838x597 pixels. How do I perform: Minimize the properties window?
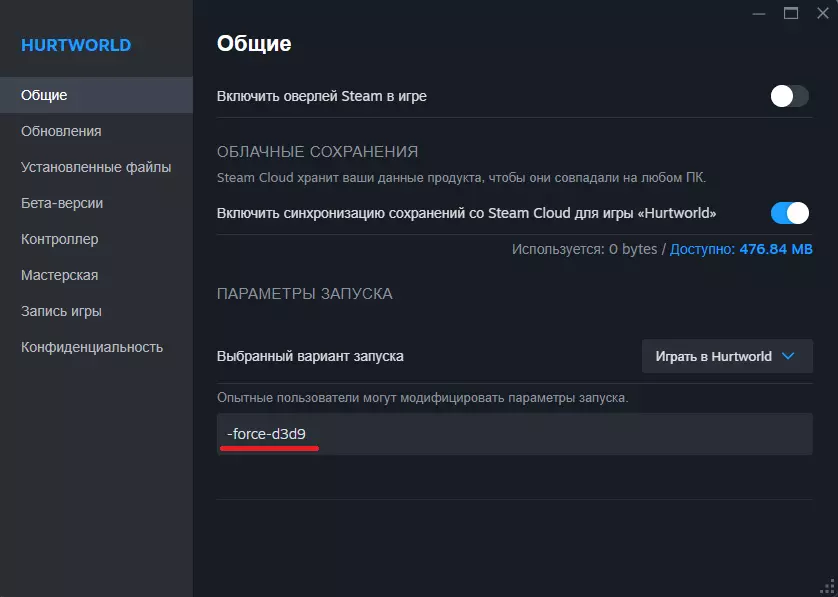759,13
